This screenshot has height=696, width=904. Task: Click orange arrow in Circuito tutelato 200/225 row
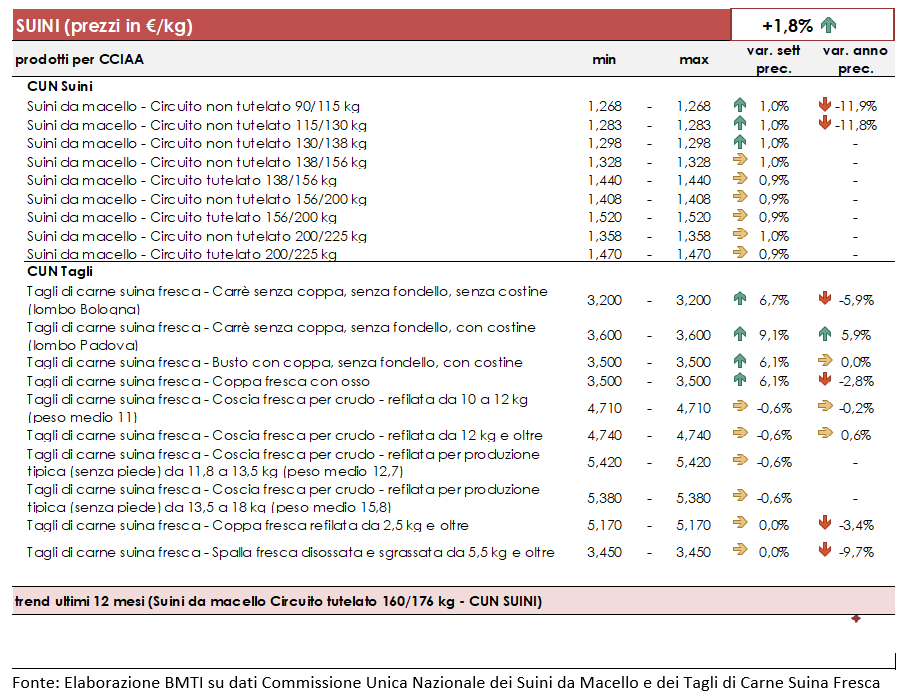click(740, 252)
